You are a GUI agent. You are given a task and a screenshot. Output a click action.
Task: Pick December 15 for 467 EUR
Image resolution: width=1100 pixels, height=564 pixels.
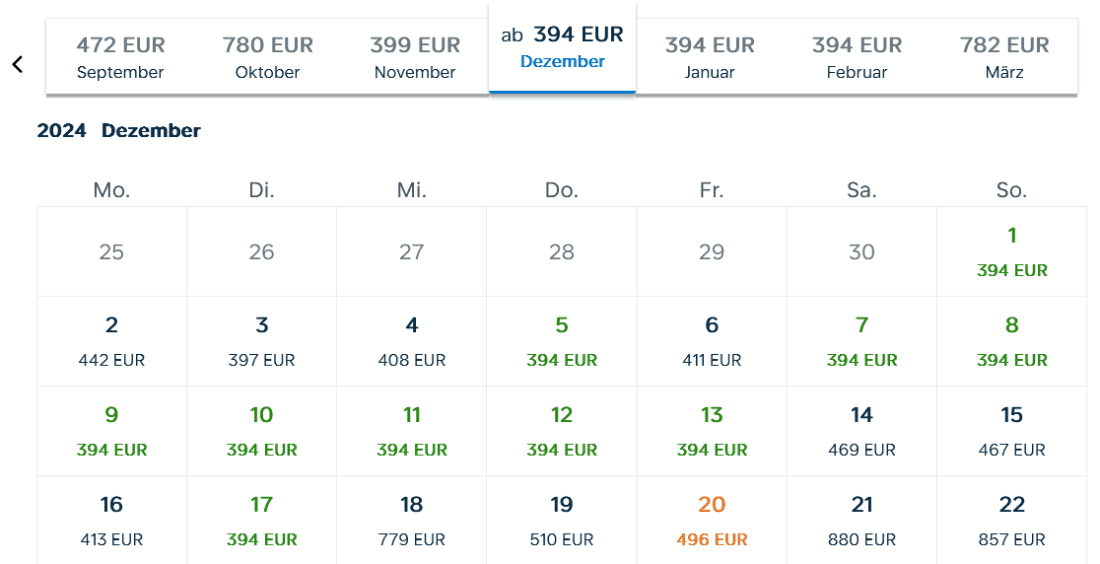pyautogui.click(x=1012, y=431)
